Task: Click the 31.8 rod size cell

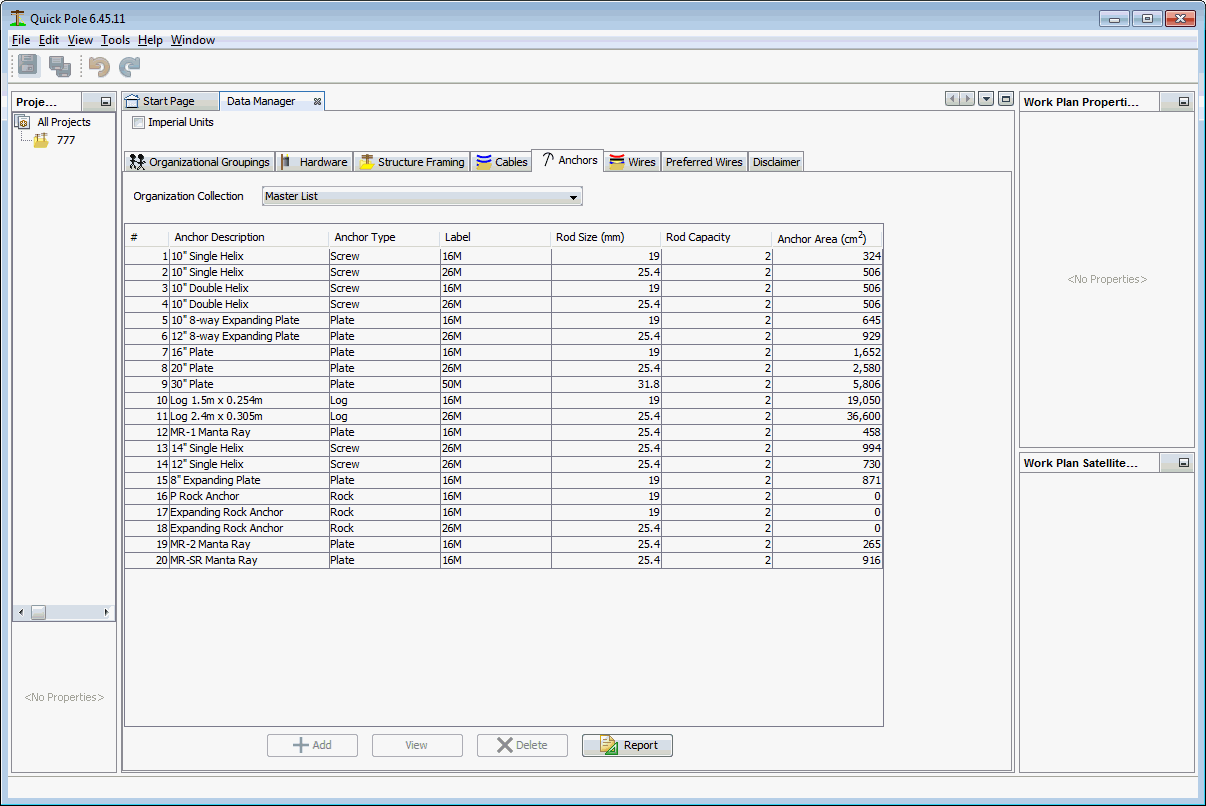Action: click(x=606, y=384)
